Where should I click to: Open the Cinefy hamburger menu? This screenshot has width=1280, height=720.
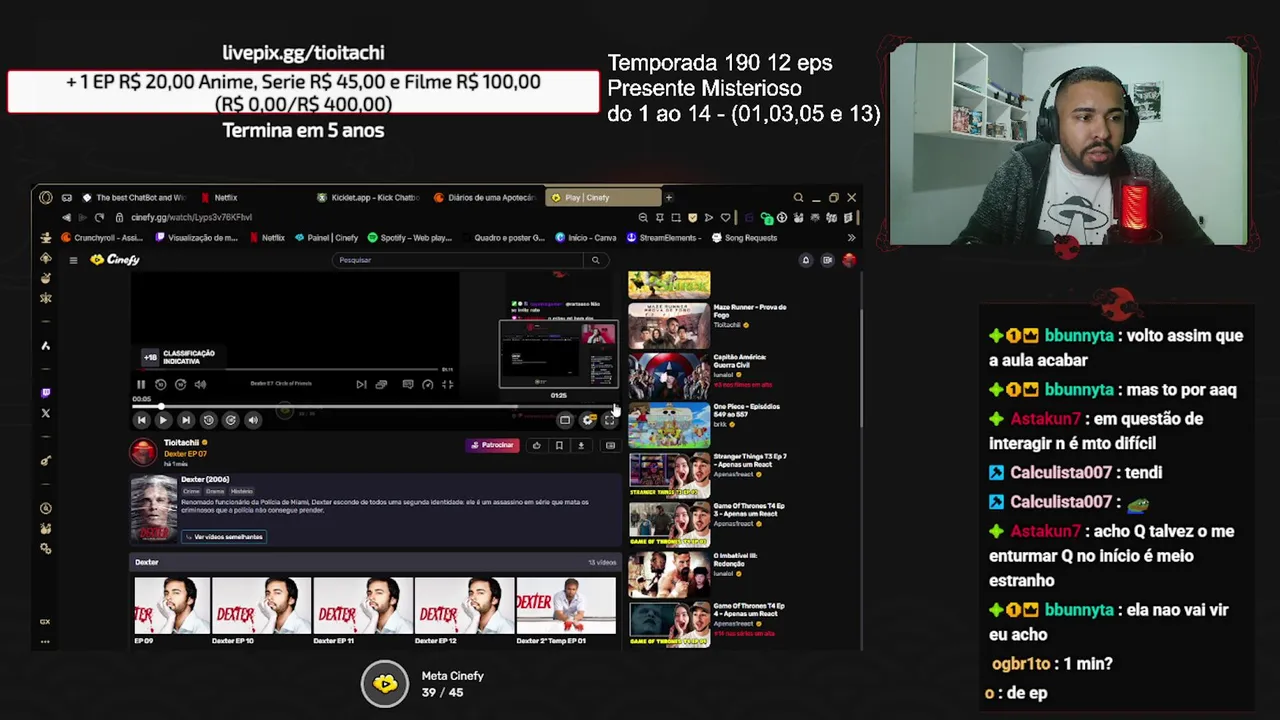tap(73, 260)
